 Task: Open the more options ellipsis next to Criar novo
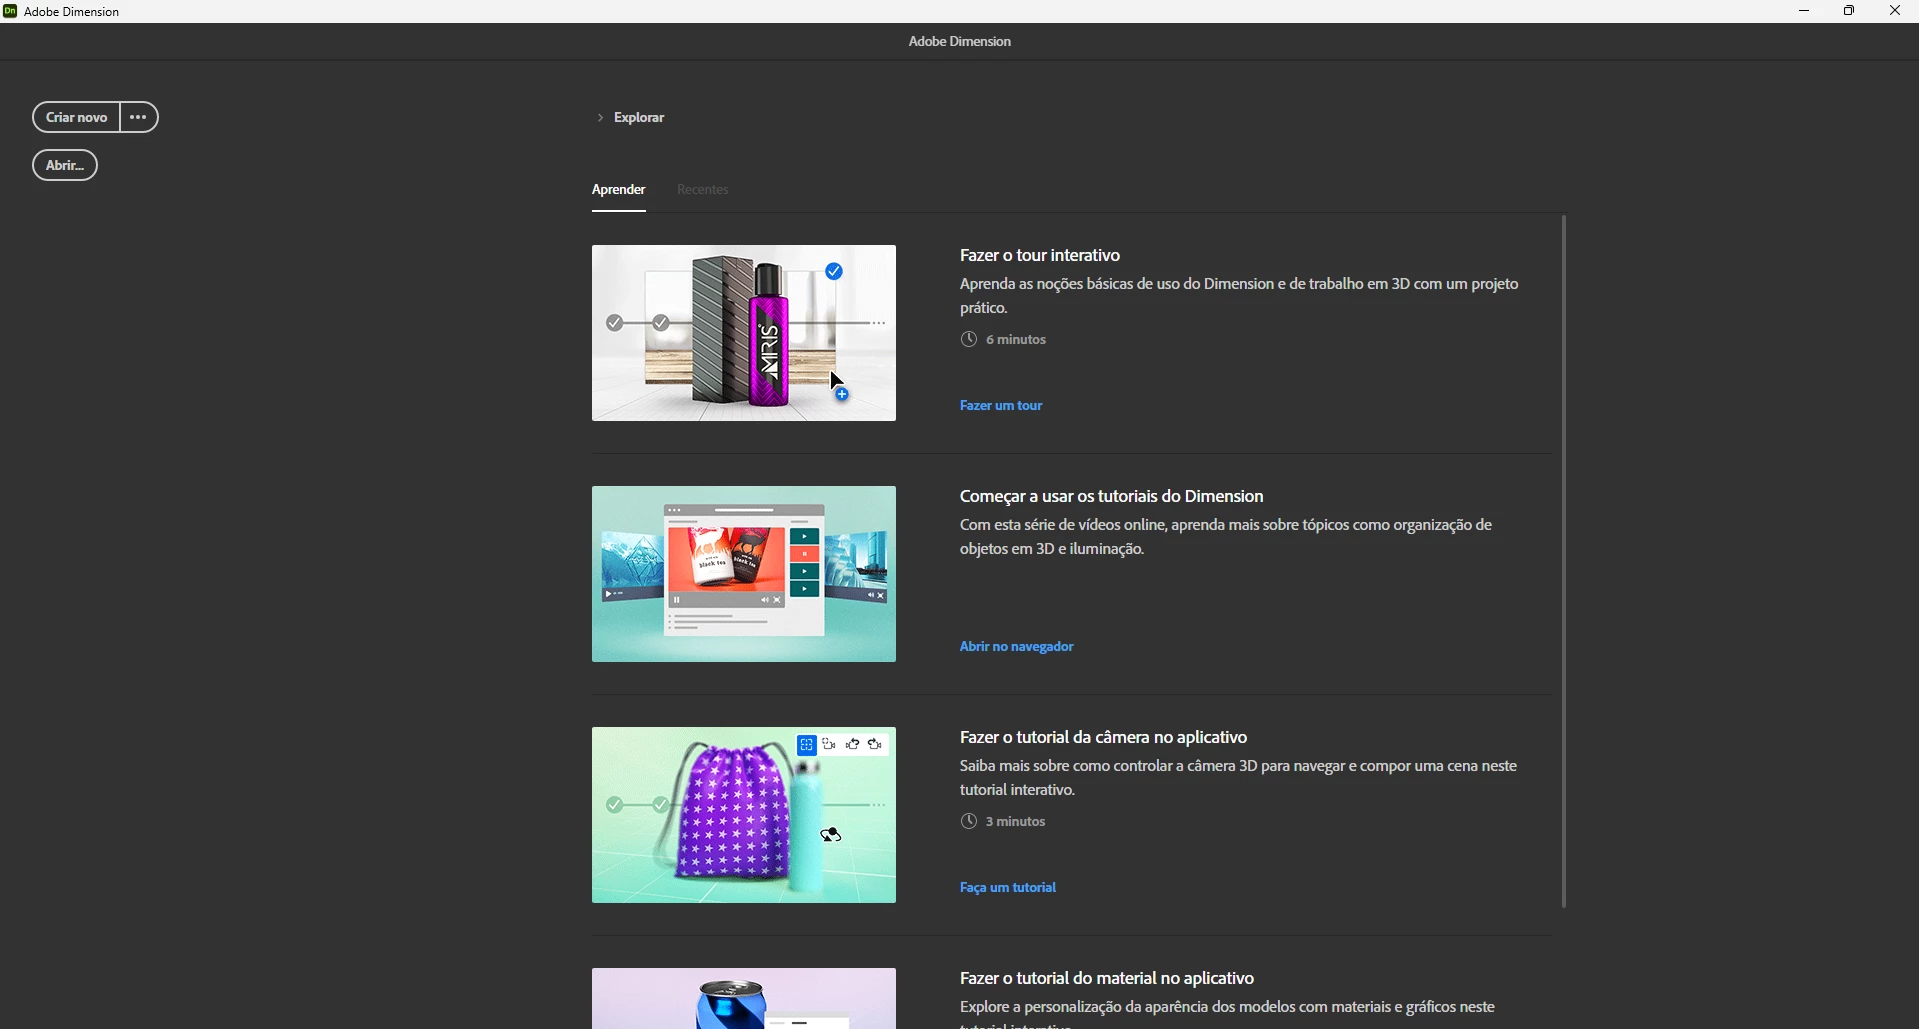pos(139,117)
